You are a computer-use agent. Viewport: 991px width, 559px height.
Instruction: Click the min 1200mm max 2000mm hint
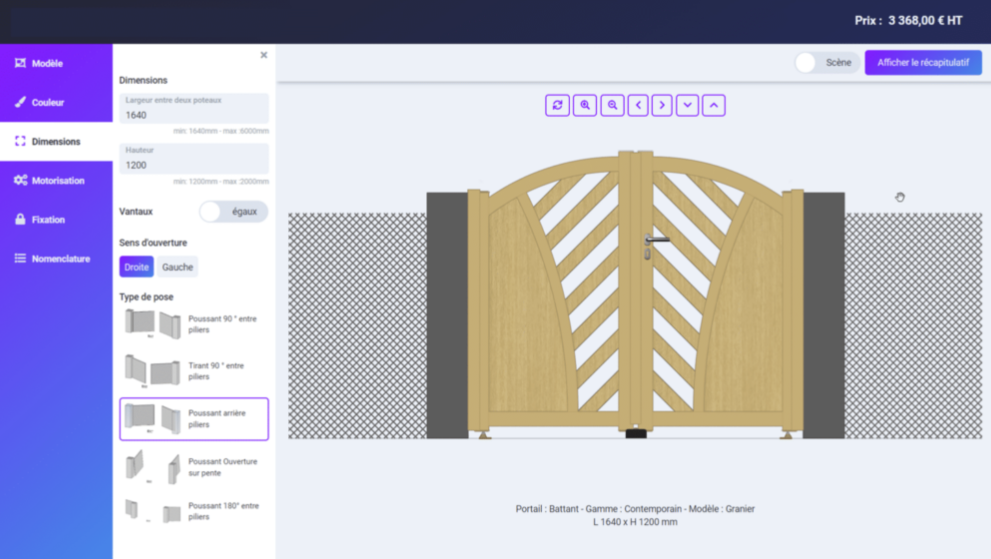click(221, 181)
